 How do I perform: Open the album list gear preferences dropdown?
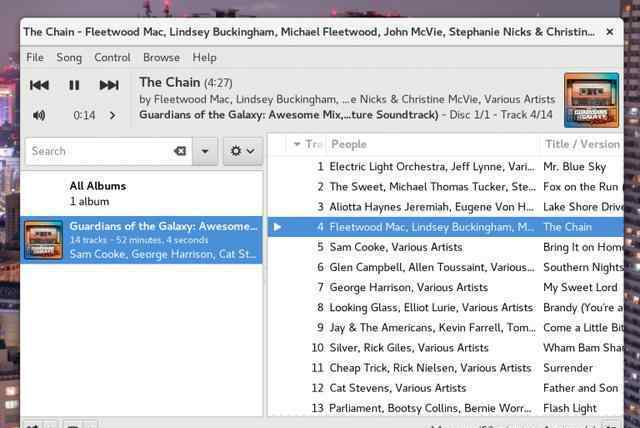[242, 151]
